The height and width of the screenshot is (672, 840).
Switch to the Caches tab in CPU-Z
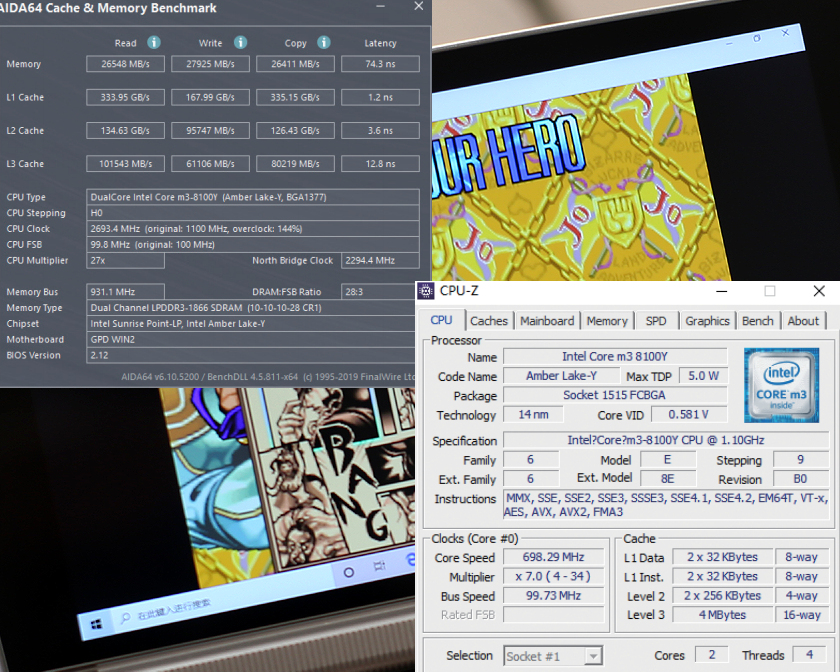(x=489, y=321)
